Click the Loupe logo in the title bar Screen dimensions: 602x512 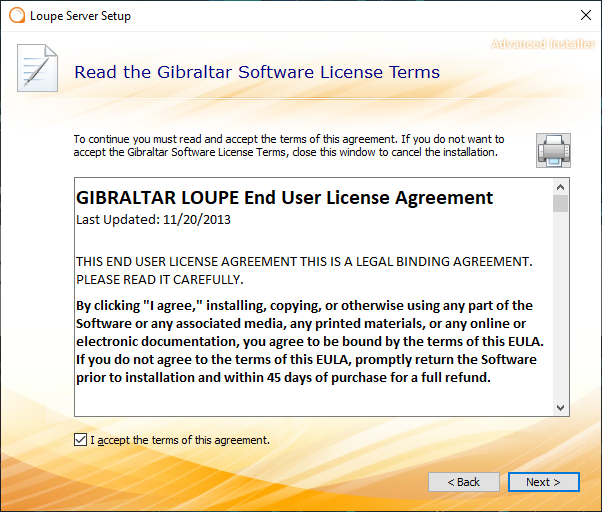[17, 16]
